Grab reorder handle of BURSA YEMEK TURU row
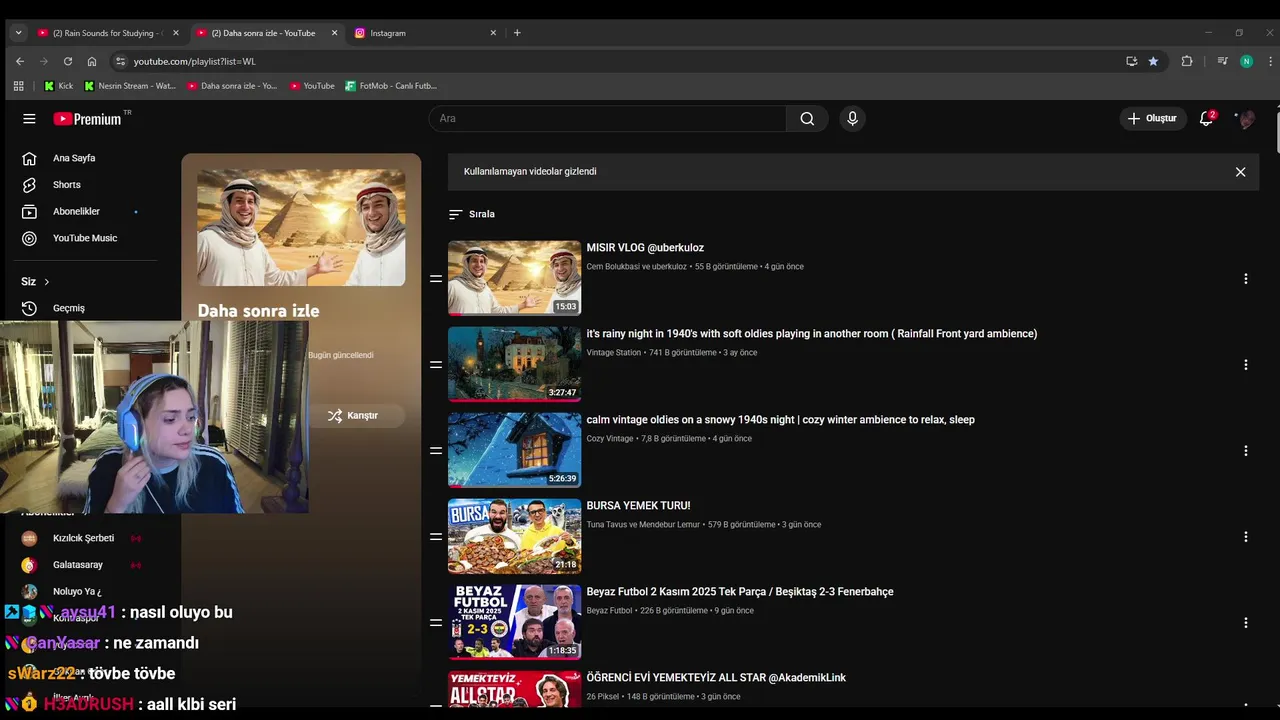Viewport: 1280px width, 720px height. (436, 537)
